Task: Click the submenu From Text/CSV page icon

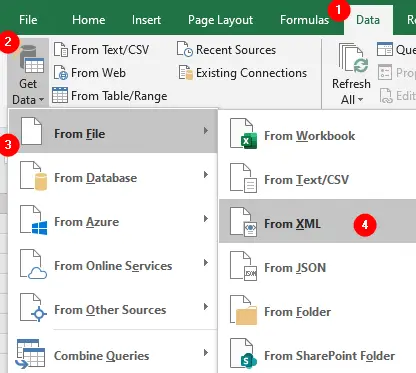Action: tap(243, 178)
